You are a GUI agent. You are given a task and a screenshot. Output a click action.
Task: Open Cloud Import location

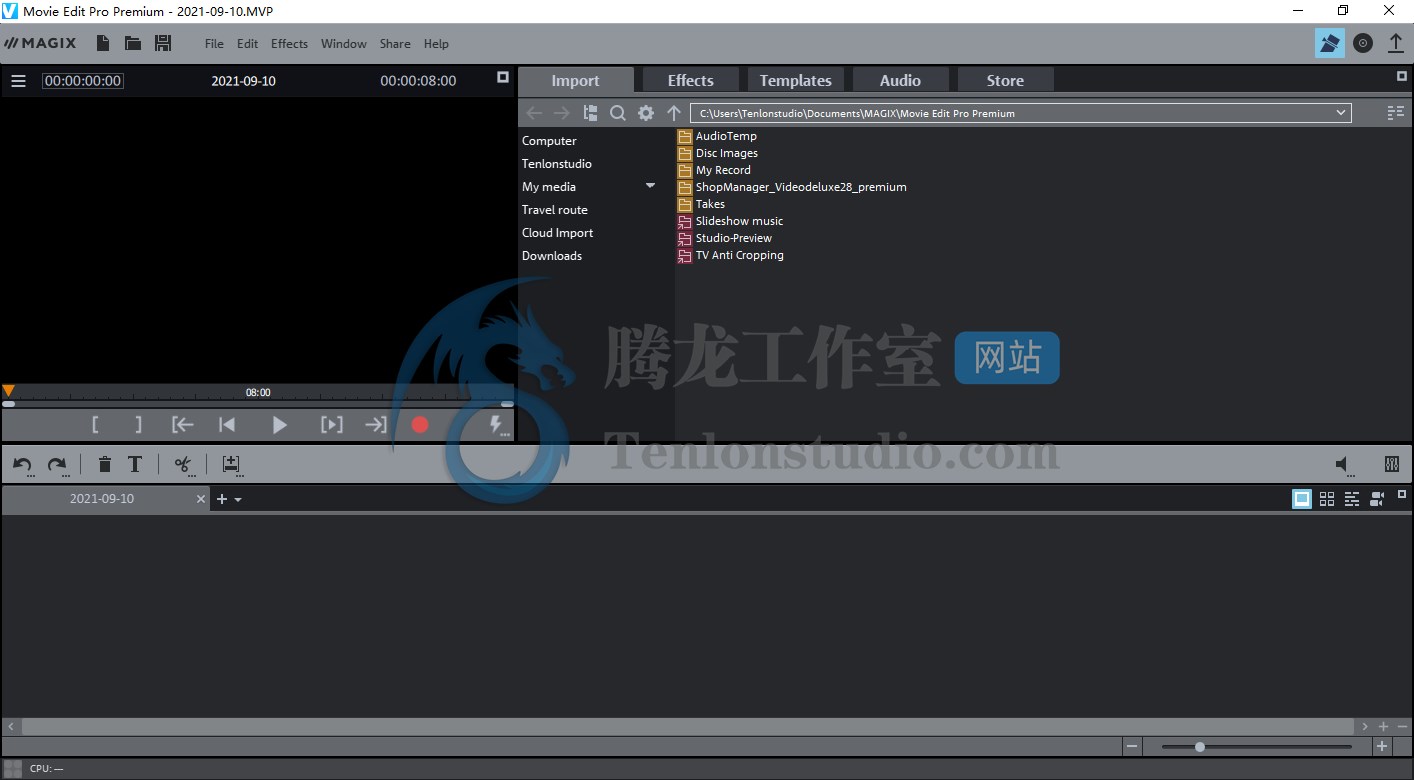(x=558, y=233)
